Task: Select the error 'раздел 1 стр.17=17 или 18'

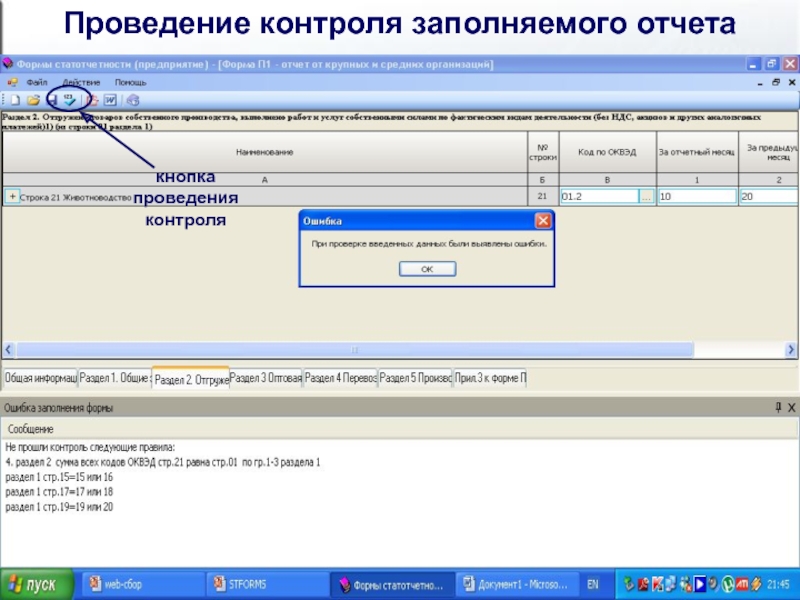Action: tap(59, 492)
